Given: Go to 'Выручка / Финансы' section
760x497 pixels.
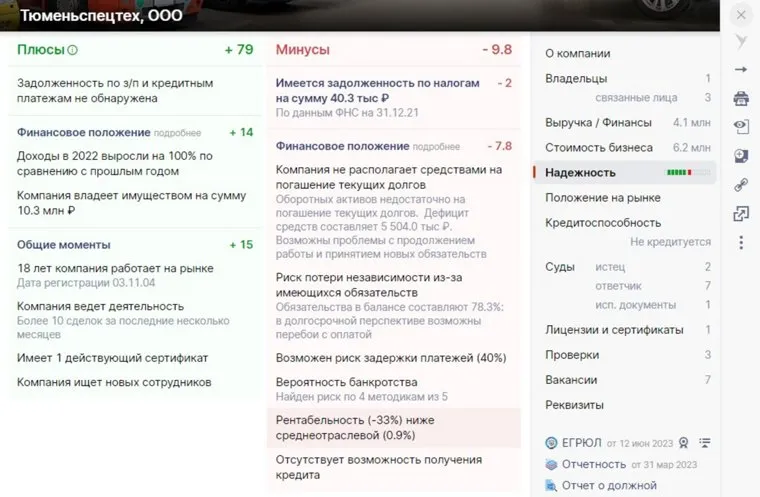Looking at the screenshot, I should point(598,122).
